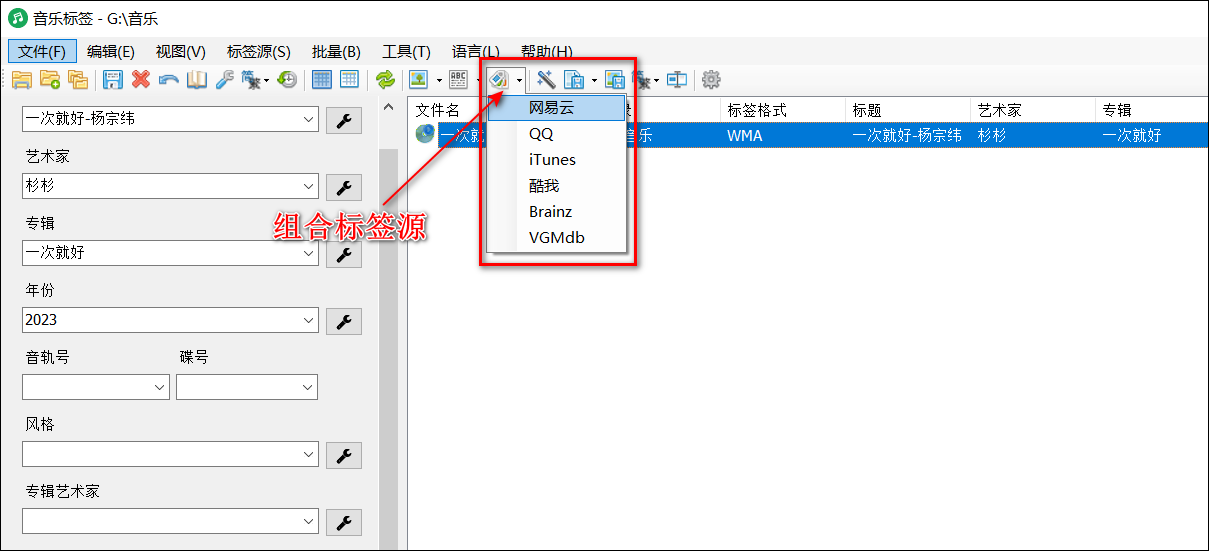Image resolution: width=1209 pixels, height=551 pixels.
Task: Expand the genre field dropdown arrow
Action: pos(308,455)
